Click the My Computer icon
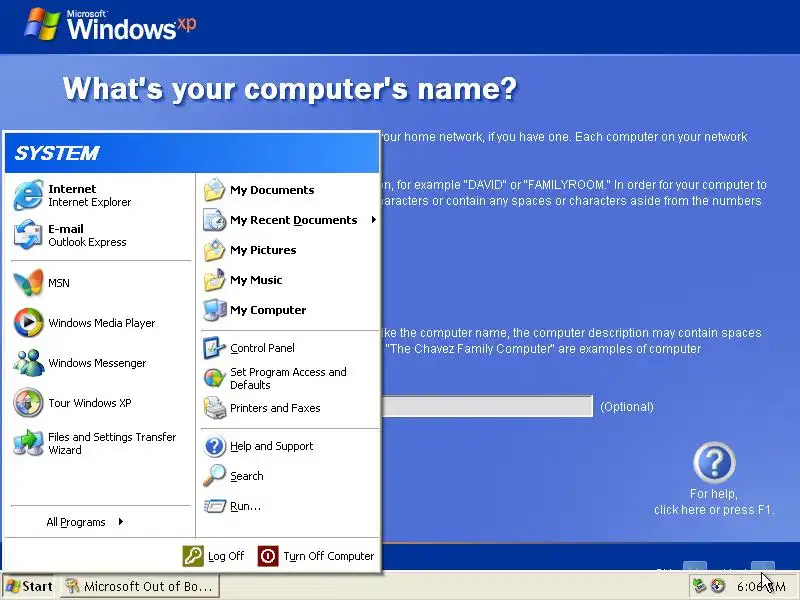The image size is (800, 600). point(214,310)
